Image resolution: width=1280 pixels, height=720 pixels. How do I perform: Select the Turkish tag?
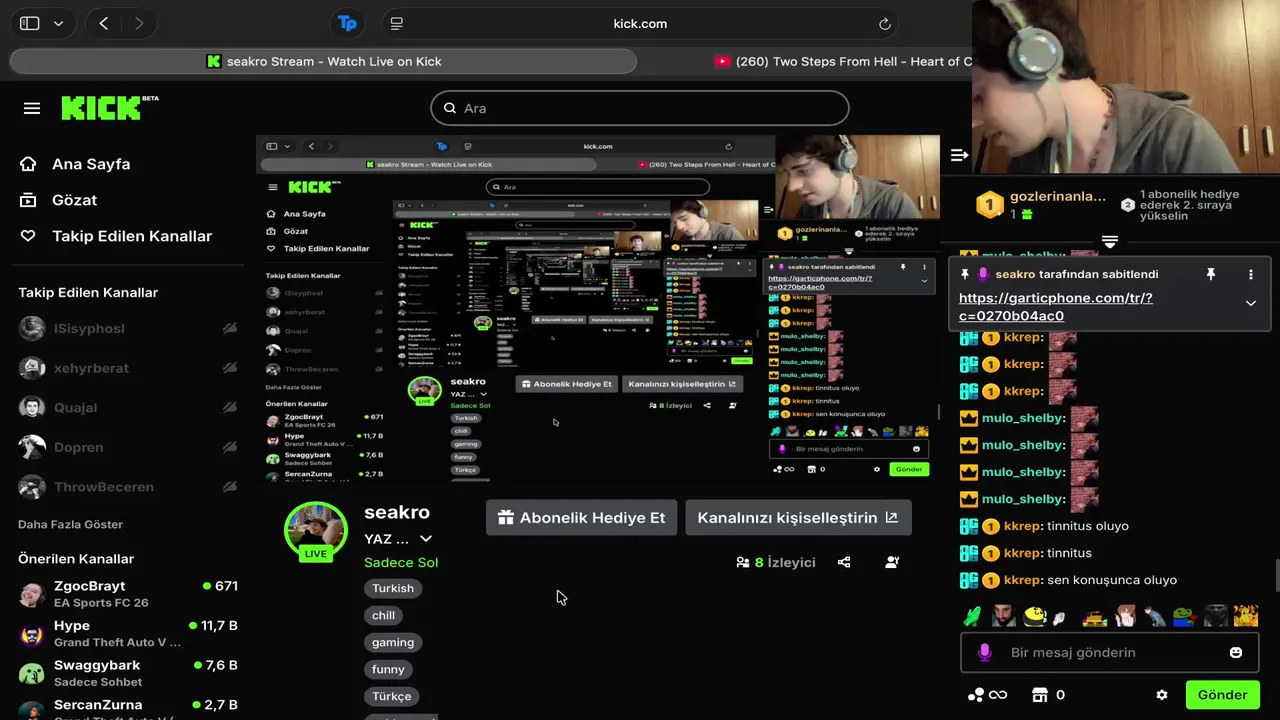(x=393, y=588)
